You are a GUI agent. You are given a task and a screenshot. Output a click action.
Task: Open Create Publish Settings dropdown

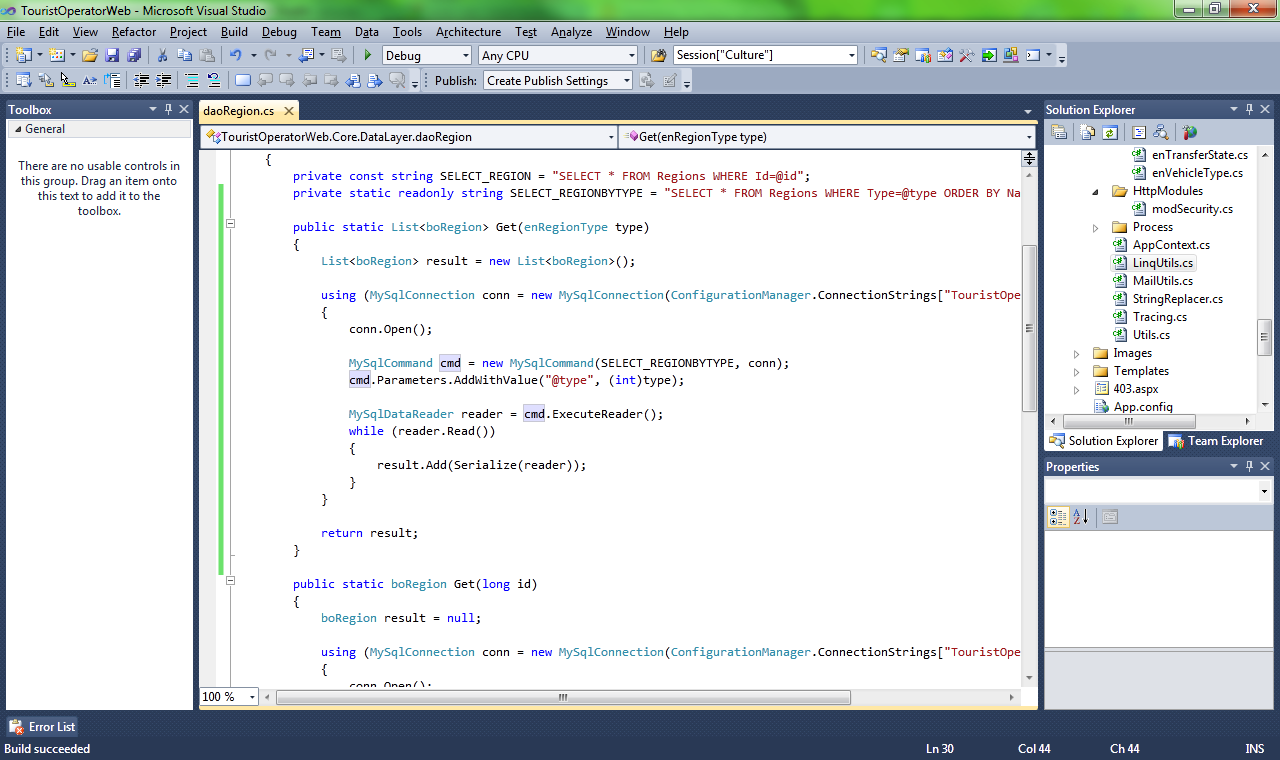[x=627, y=81]
